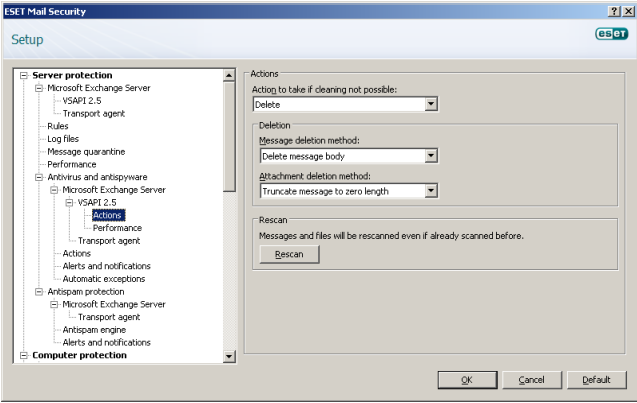Open 'Action to take if cleaning not possible' dropdown
The image size is (637, 403).
[431, 104]
